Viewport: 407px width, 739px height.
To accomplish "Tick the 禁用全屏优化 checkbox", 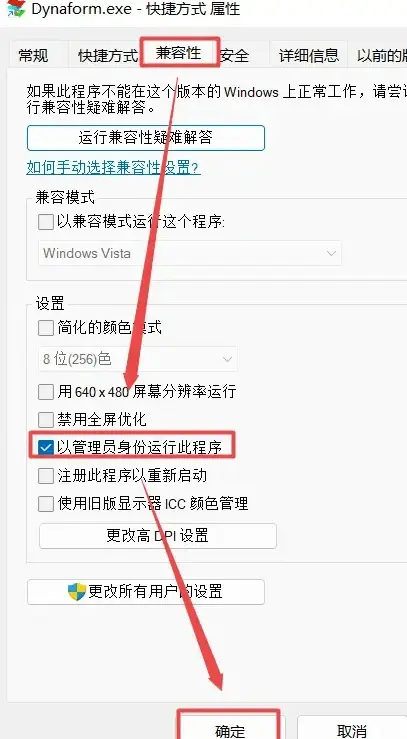I will [x=46, y=419].
